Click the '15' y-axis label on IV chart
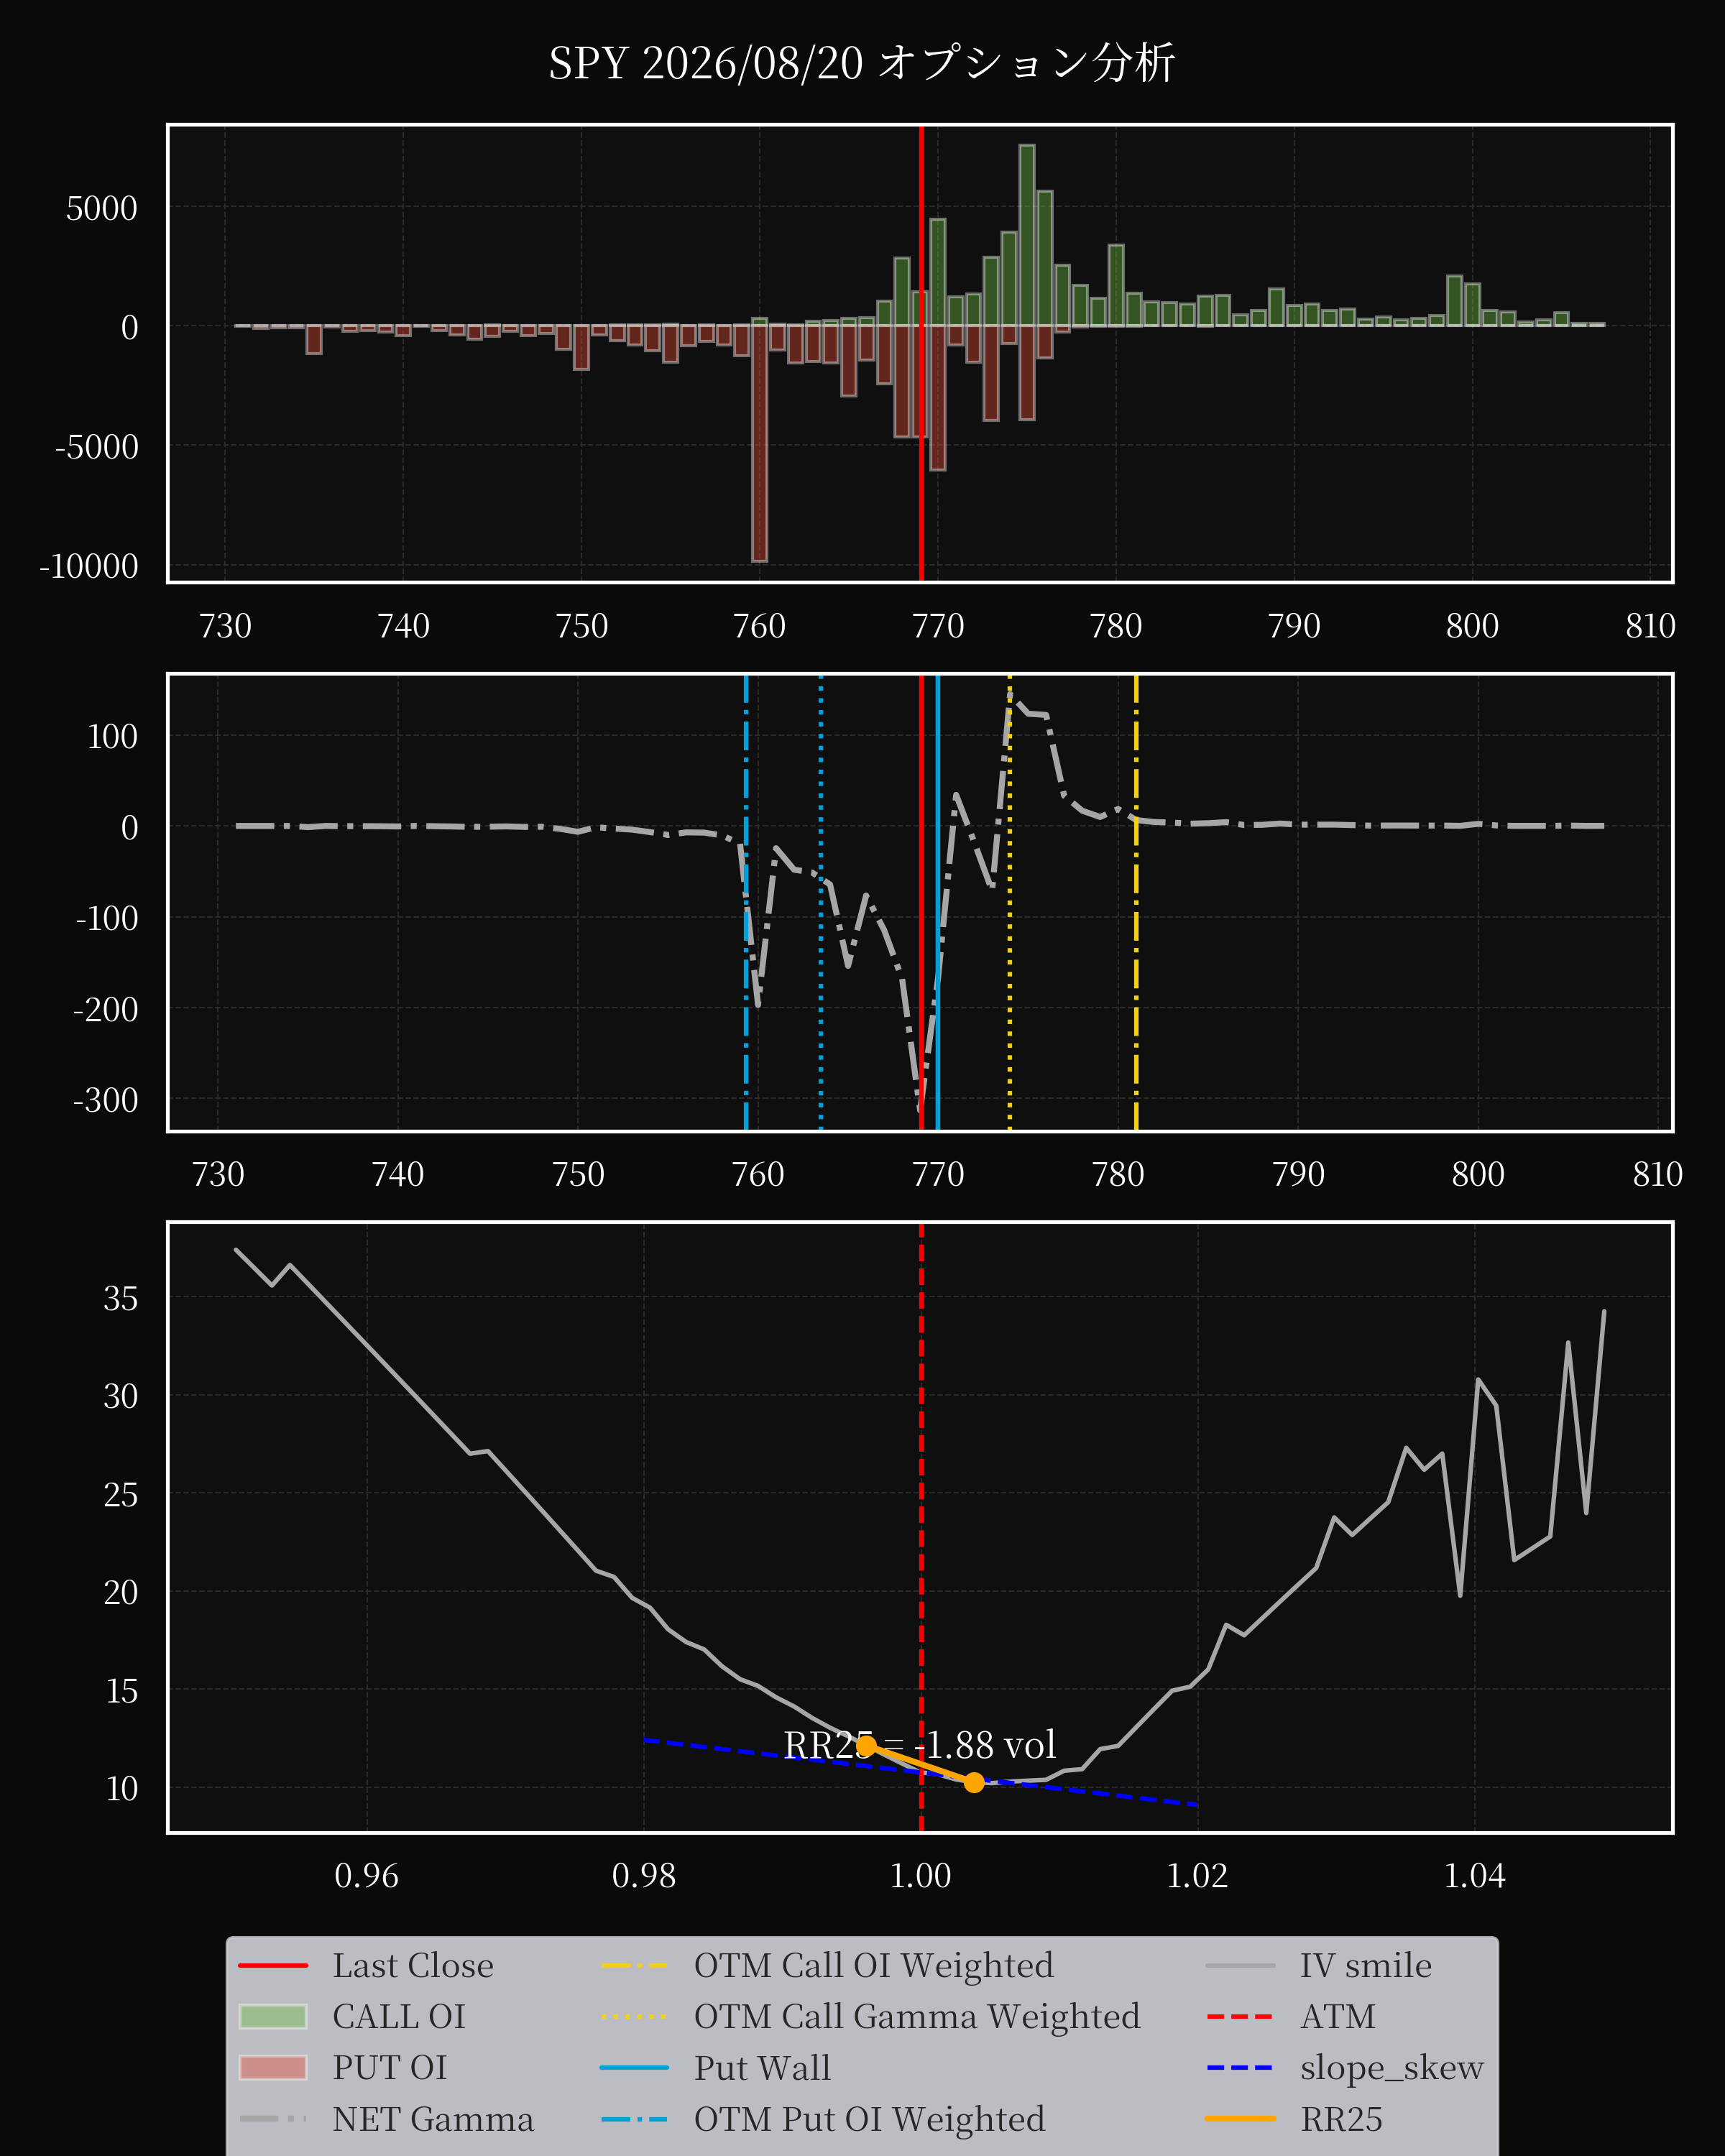1725x2156 pixels. [x=121, y=1690]
